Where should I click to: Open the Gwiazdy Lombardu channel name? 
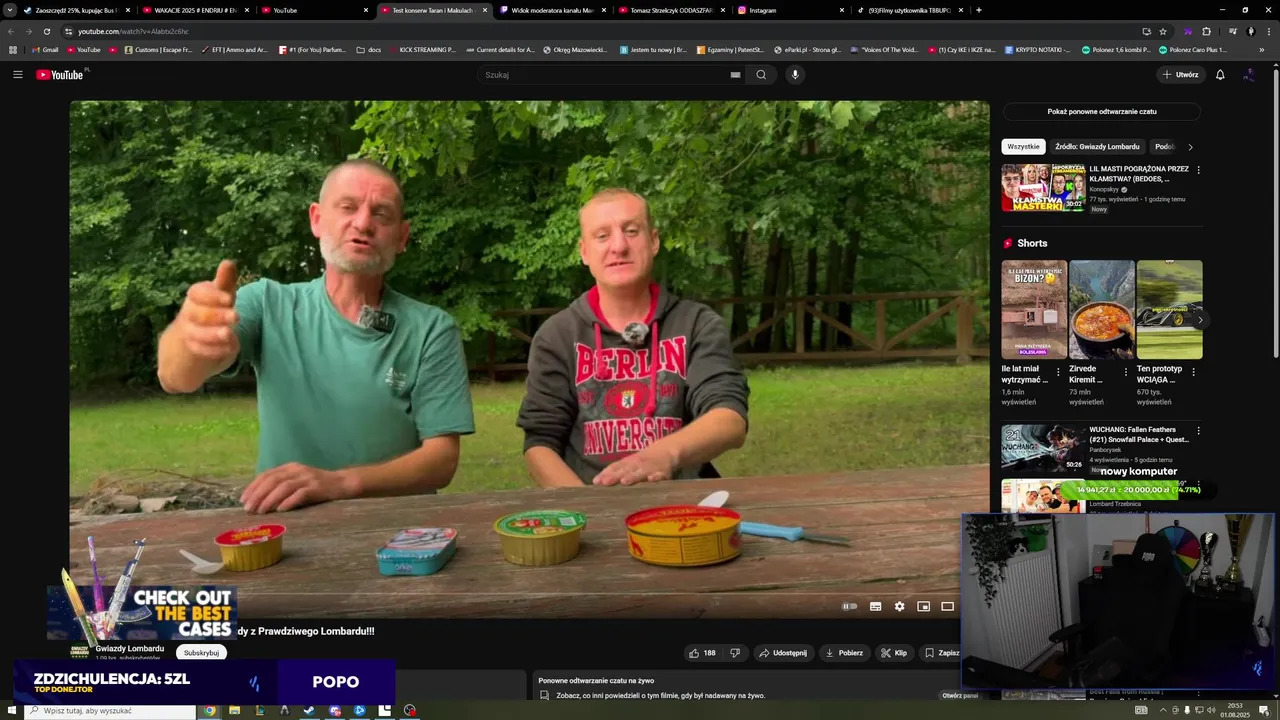[x=130, y=648]
